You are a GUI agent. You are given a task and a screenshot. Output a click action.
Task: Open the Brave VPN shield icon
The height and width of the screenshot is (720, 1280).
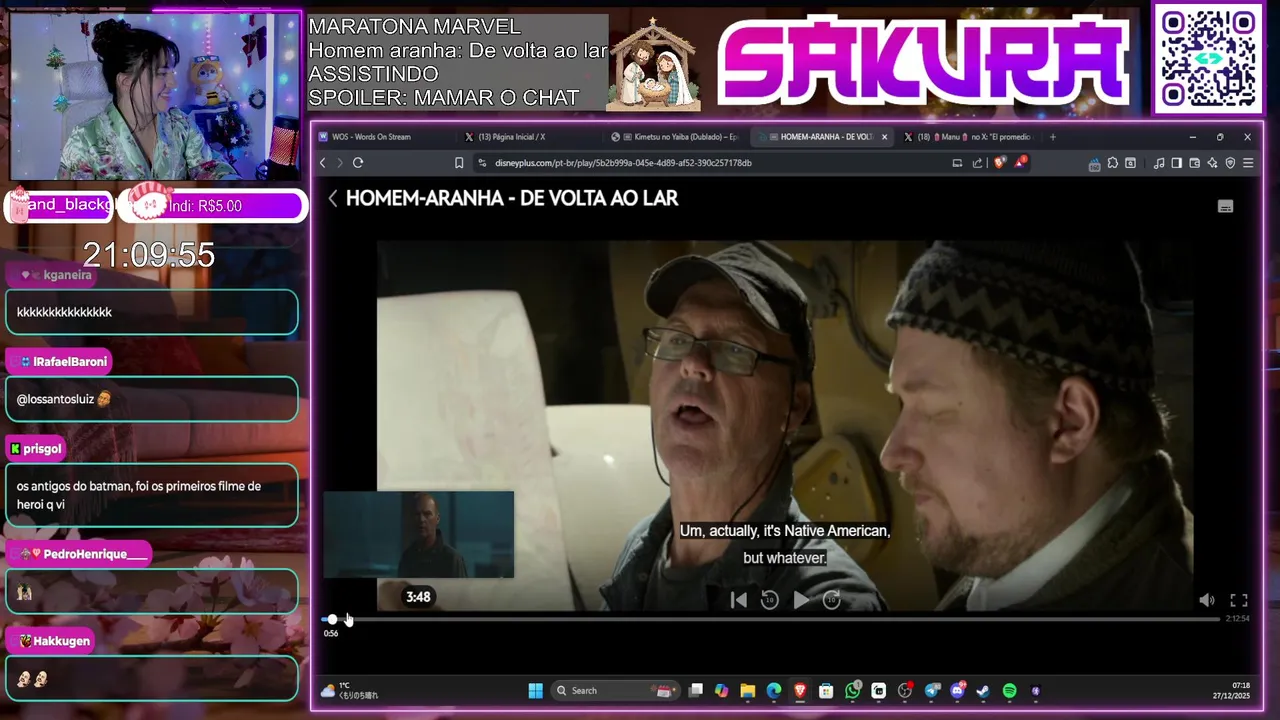[1230, 163]
